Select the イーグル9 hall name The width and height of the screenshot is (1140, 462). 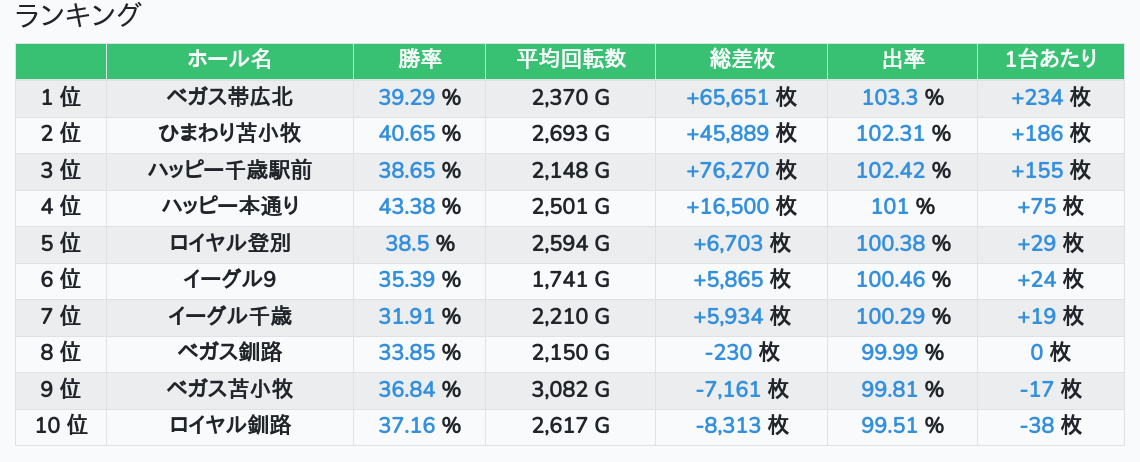coord(229,280)
